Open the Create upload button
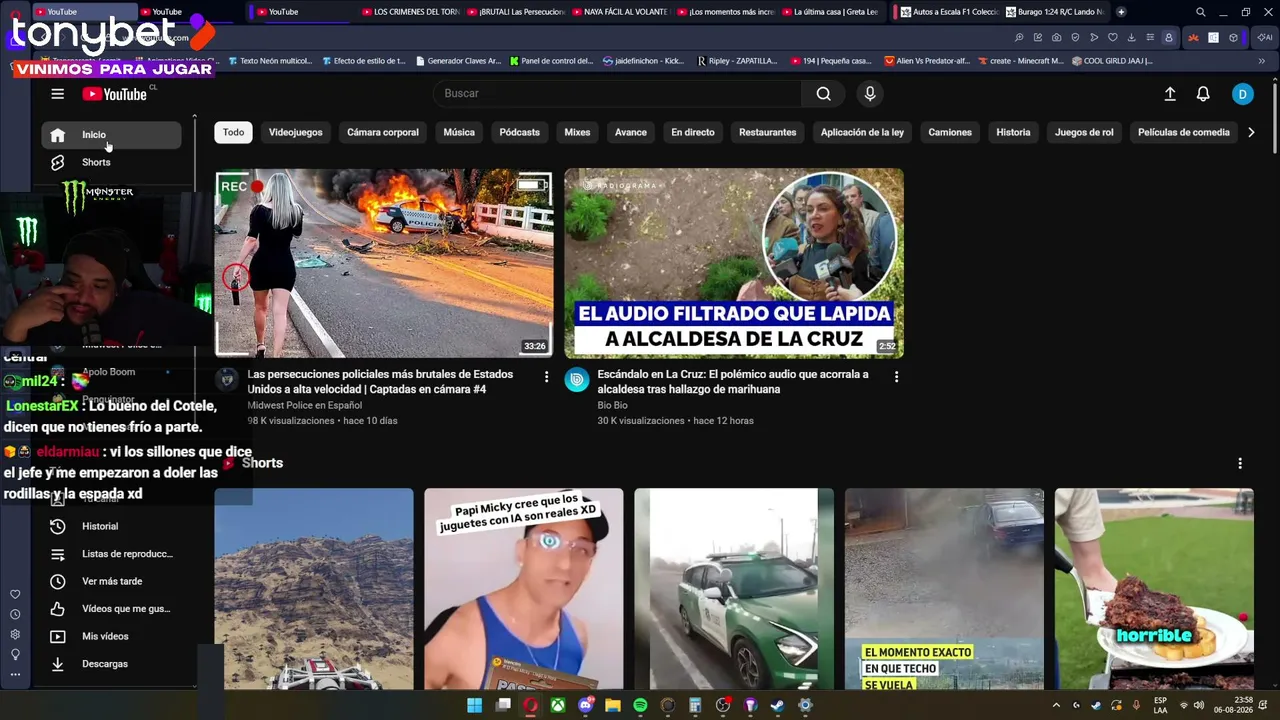Image resolution: width=1280 pixels, height=720 pixels. pyautogui.click(x=1170, y=94)
